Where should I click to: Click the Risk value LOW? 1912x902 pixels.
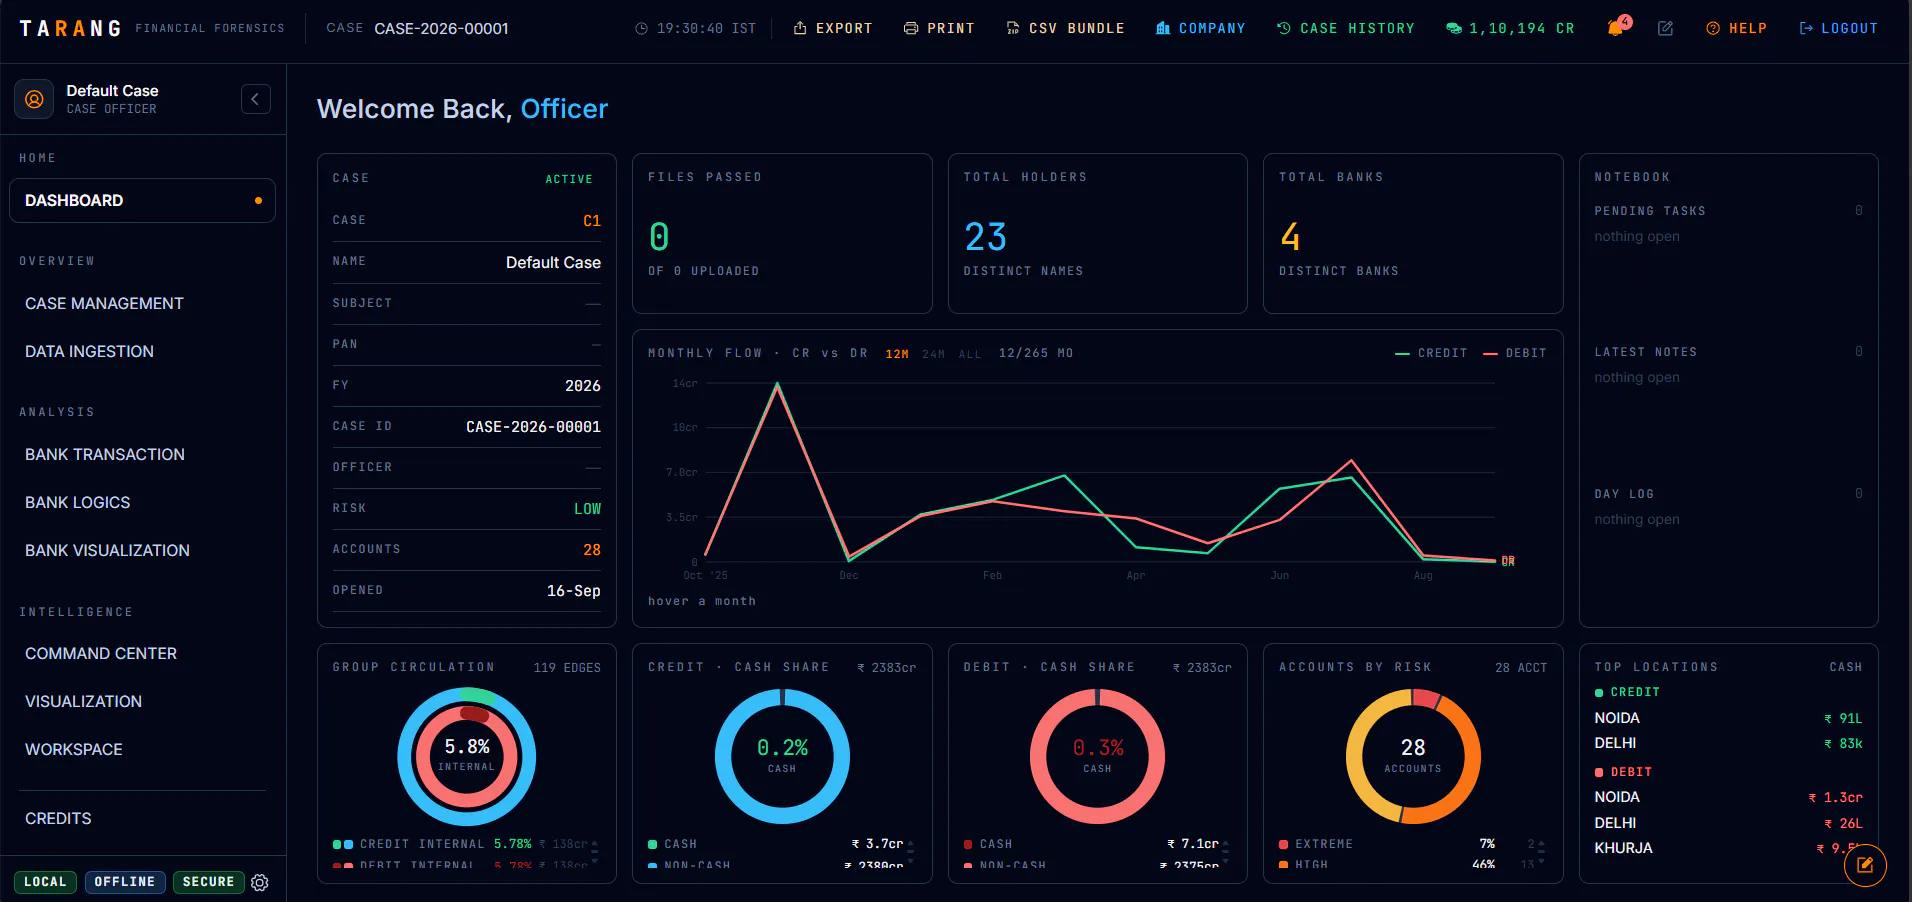coord(588,509)
